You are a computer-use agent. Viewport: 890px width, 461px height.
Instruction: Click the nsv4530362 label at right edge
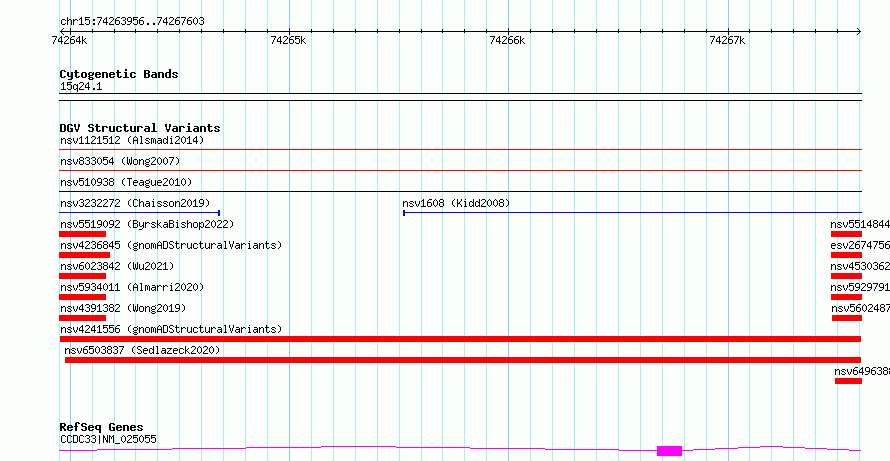coord(860,266)
